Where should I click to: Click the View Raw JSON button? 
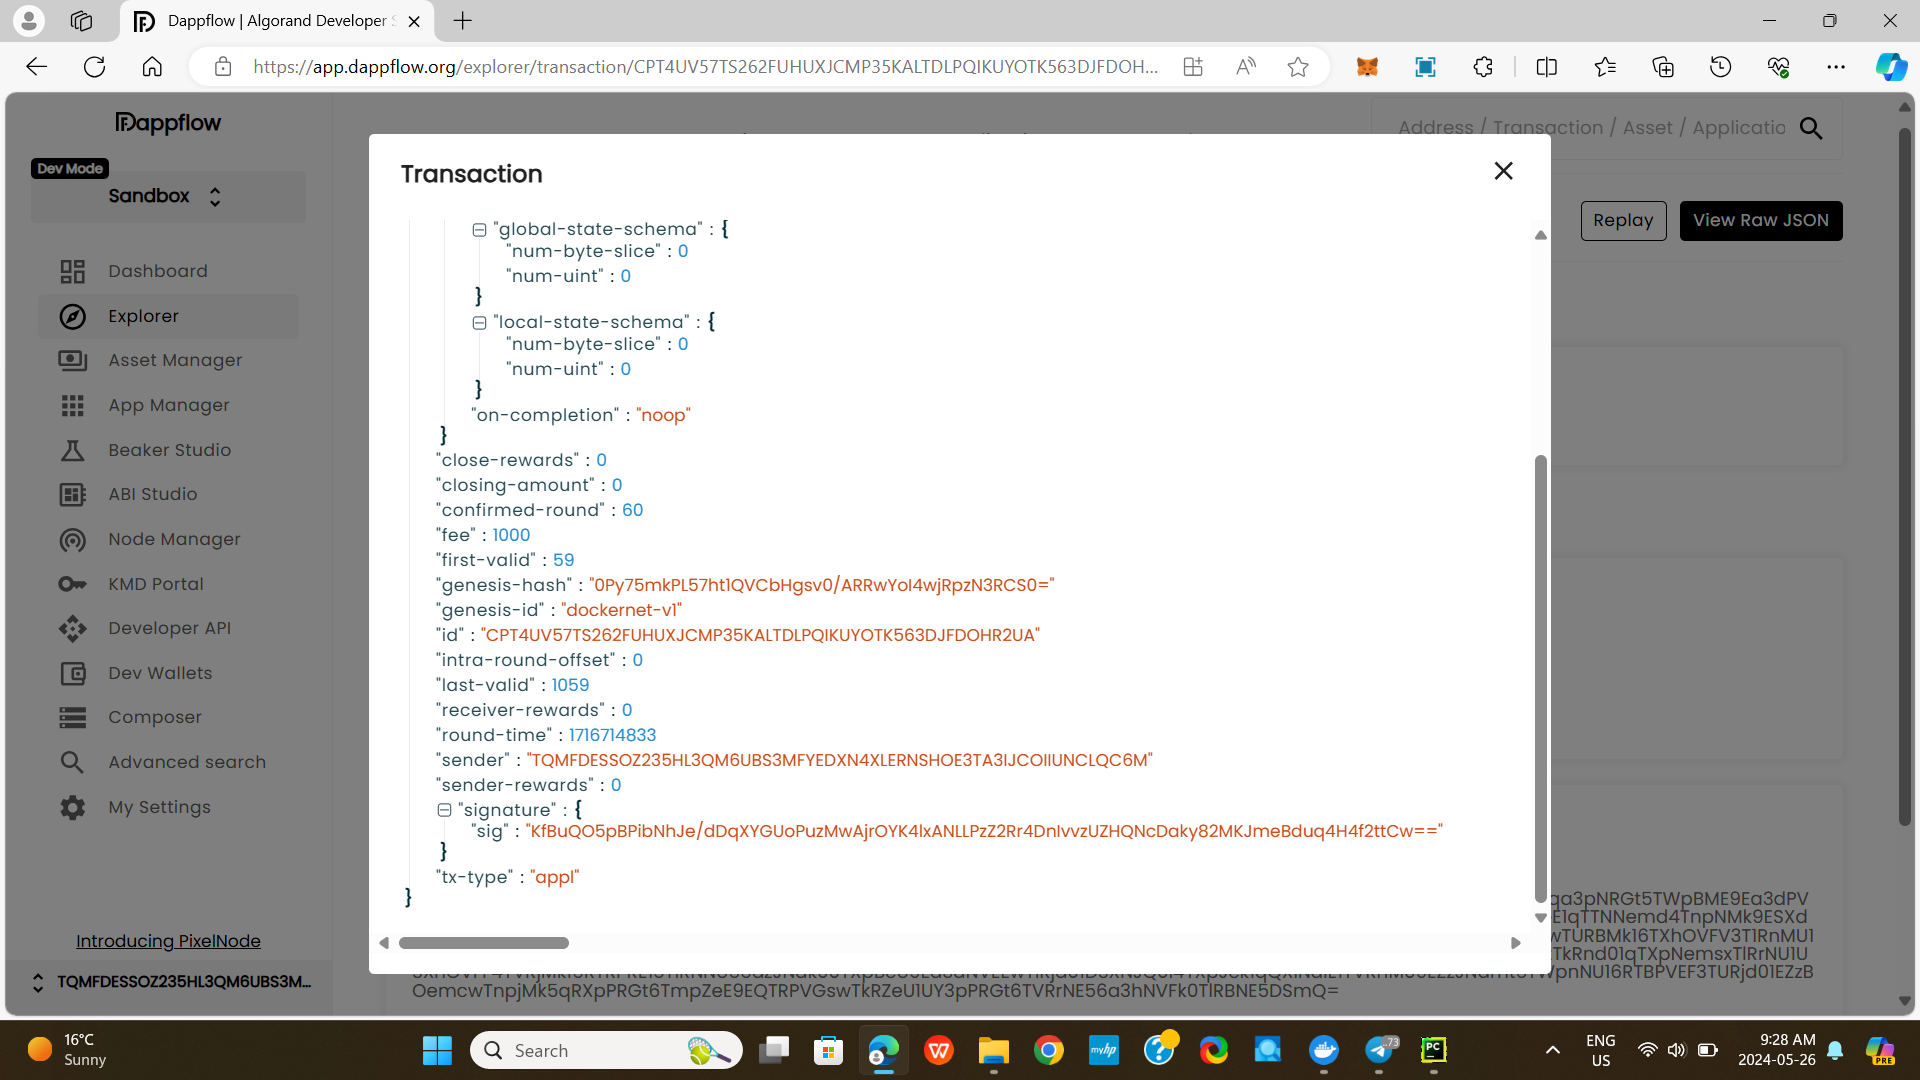[x=1760, y=221]
